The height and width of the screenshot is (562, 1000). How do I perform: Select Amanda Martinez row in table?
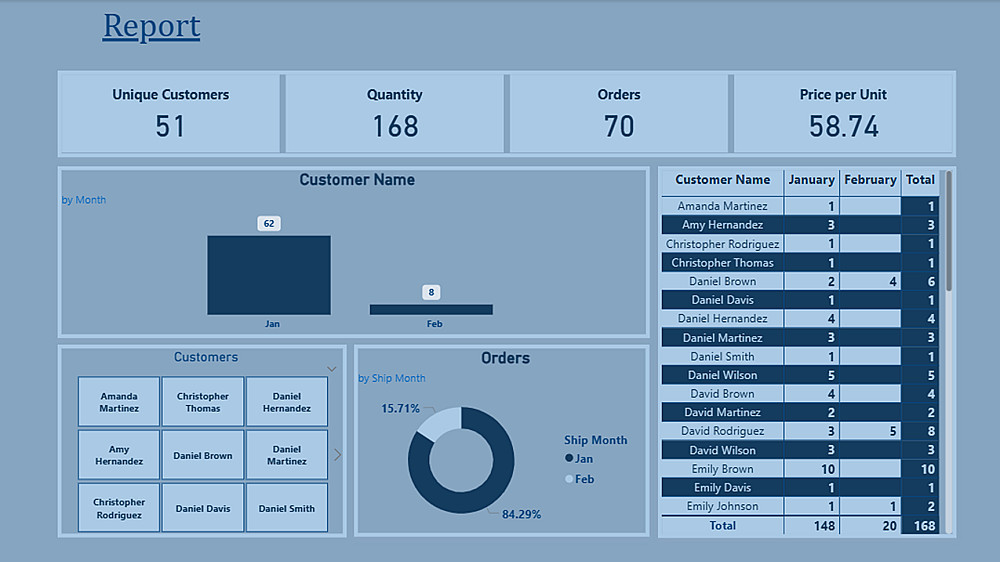click(x=800, y=206)
